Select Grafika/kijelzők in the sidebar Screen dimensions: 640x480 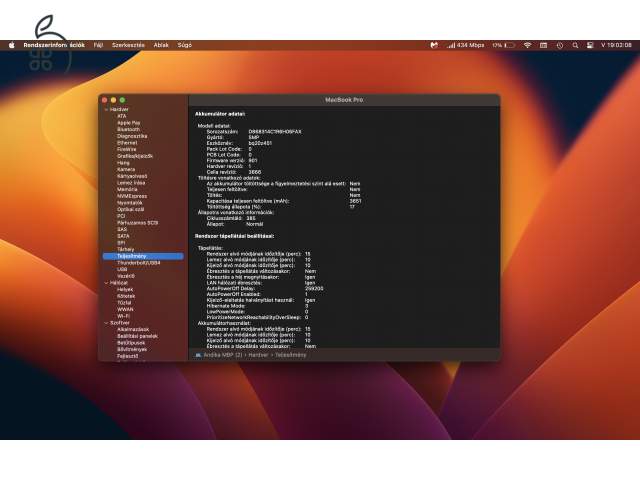click(135, 156)
